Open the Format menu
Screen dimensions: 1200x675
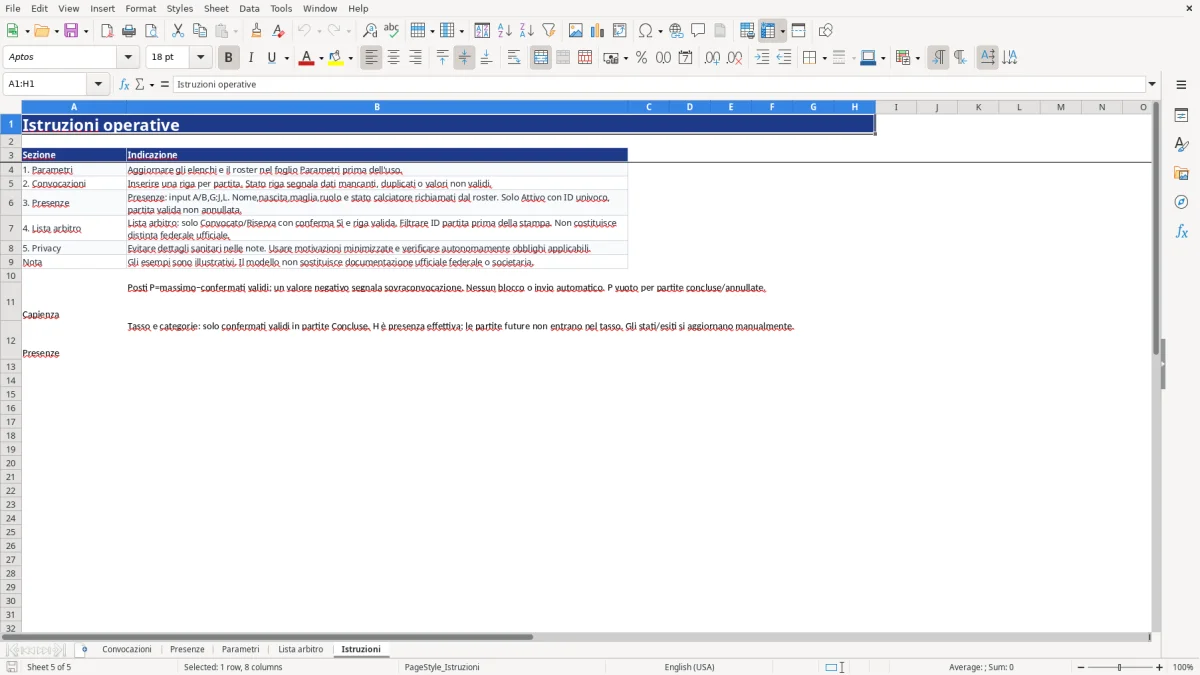141,8
